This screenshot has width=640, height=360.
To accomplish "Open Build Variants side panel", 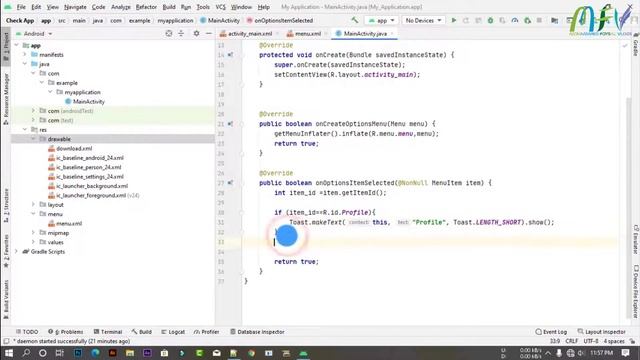I will tap(6, 299).
